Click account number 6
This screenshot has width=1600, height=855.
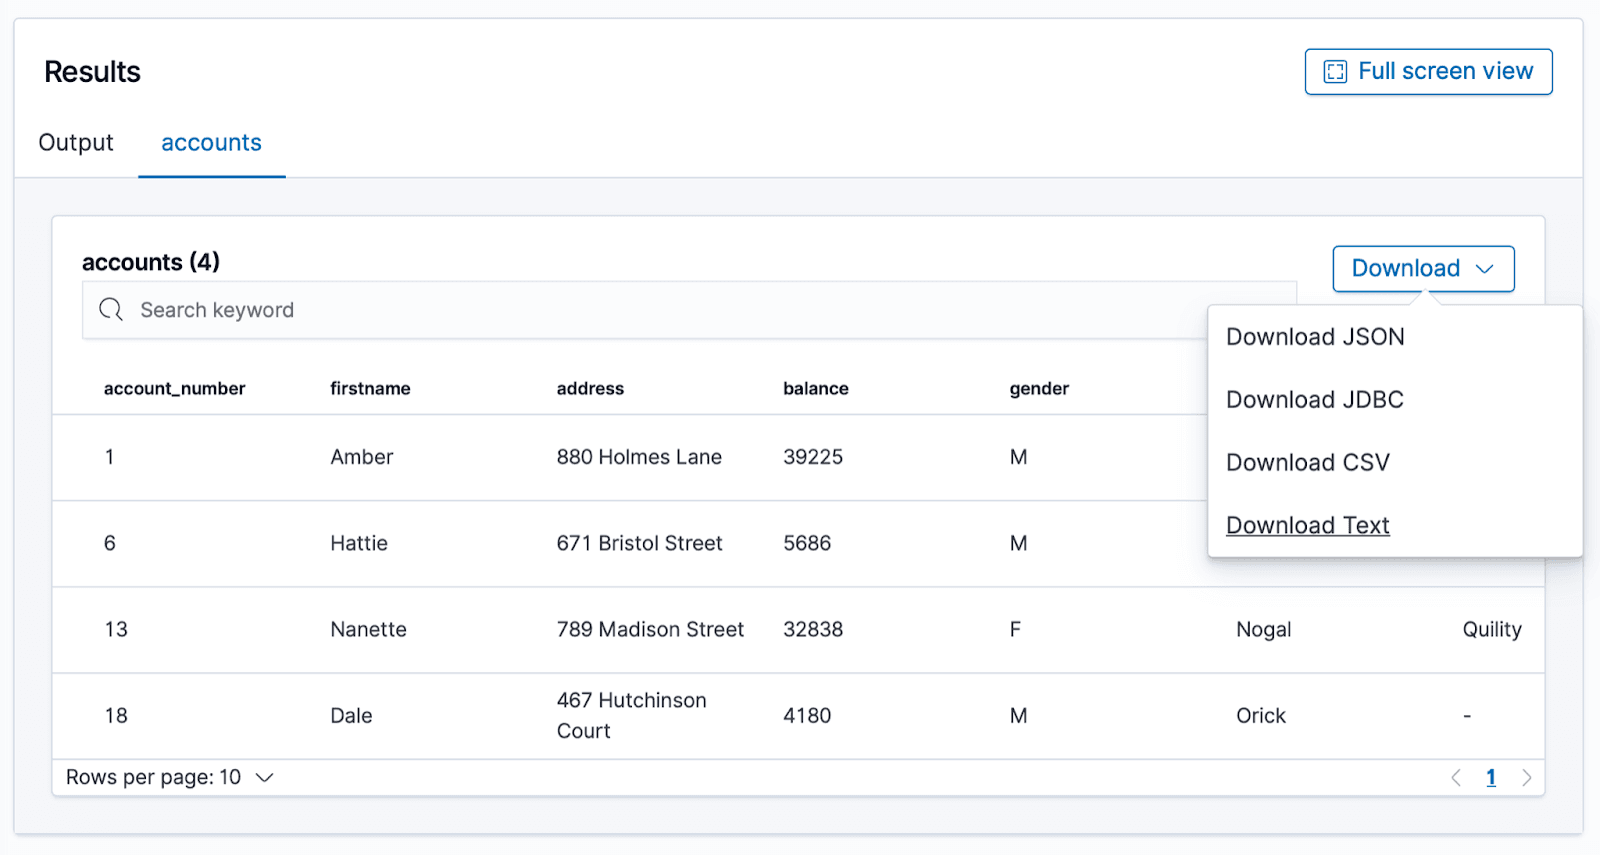[x=110, y=543]
